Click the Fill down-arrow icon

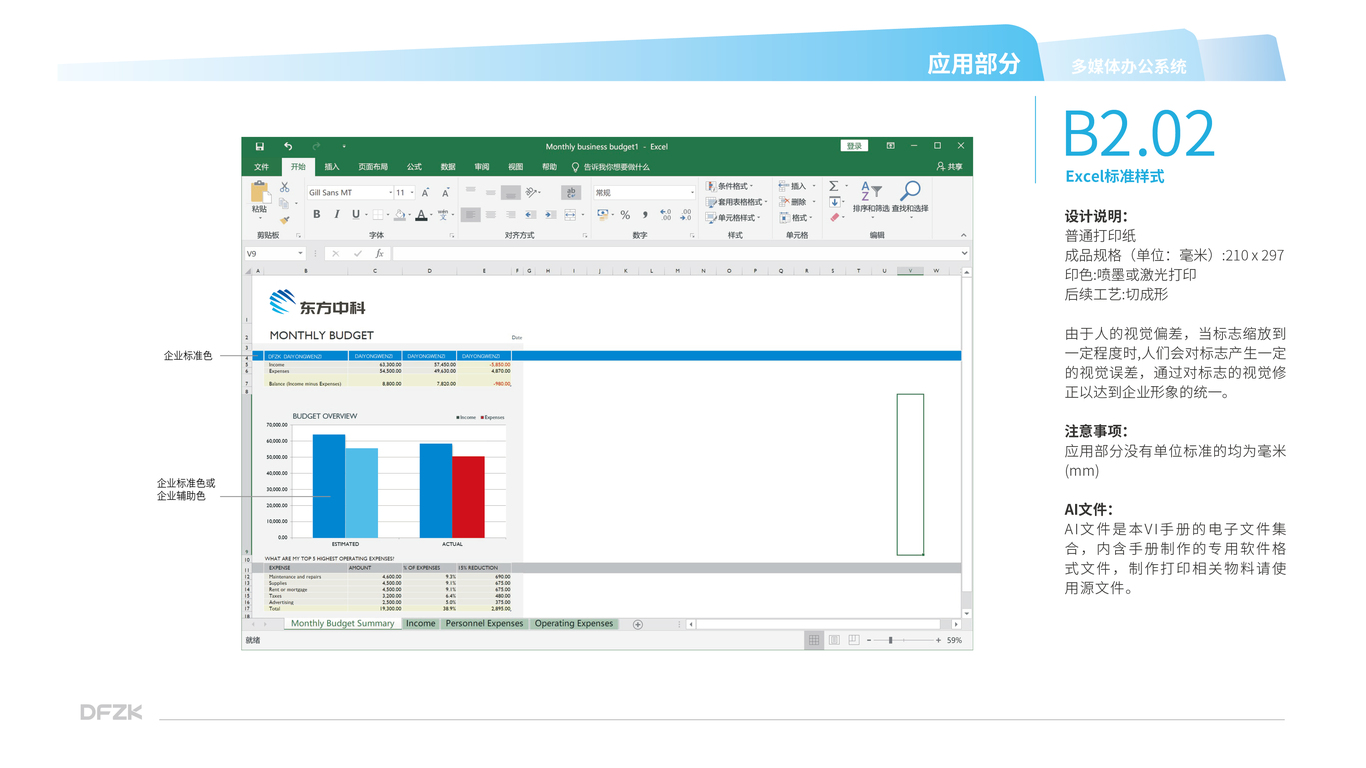[x=834, y=202]
